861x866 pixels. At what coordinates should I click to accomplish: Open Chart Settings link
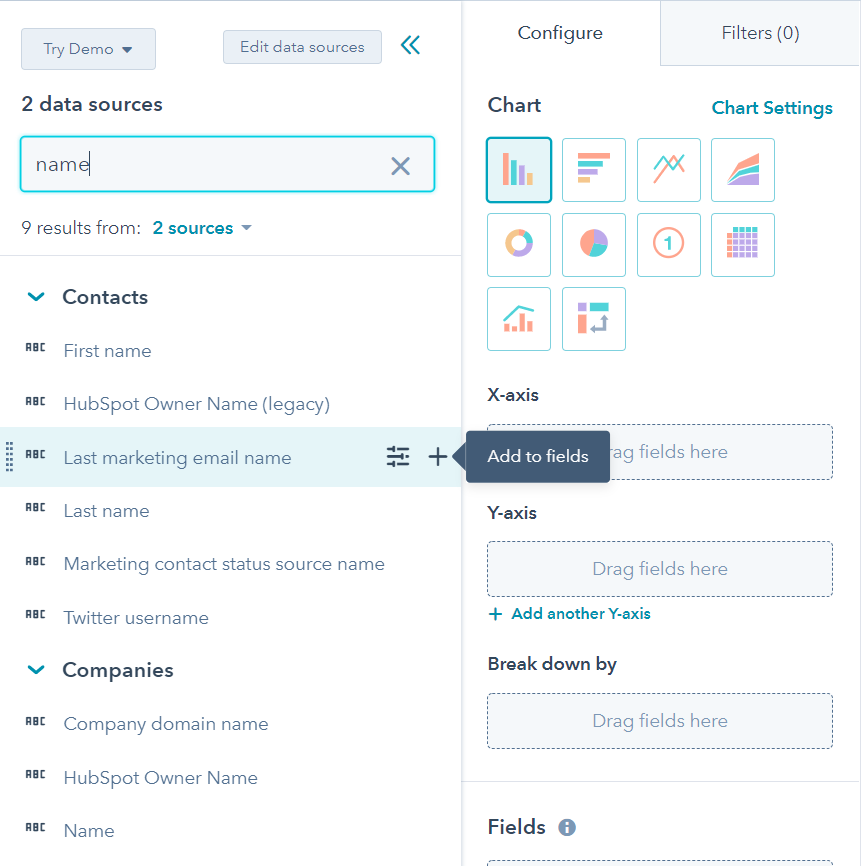pyautogui.click(x=772, y=108)
